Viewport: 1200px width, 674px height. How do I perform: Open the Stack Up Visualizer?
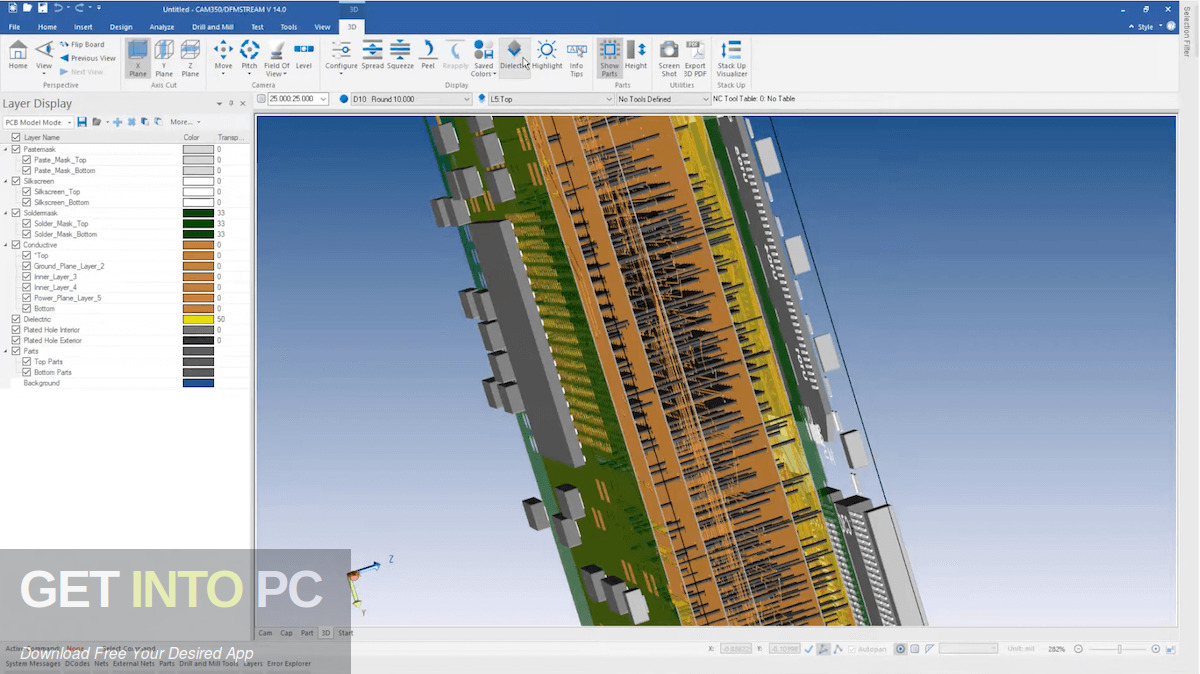[x=731, y=59]
